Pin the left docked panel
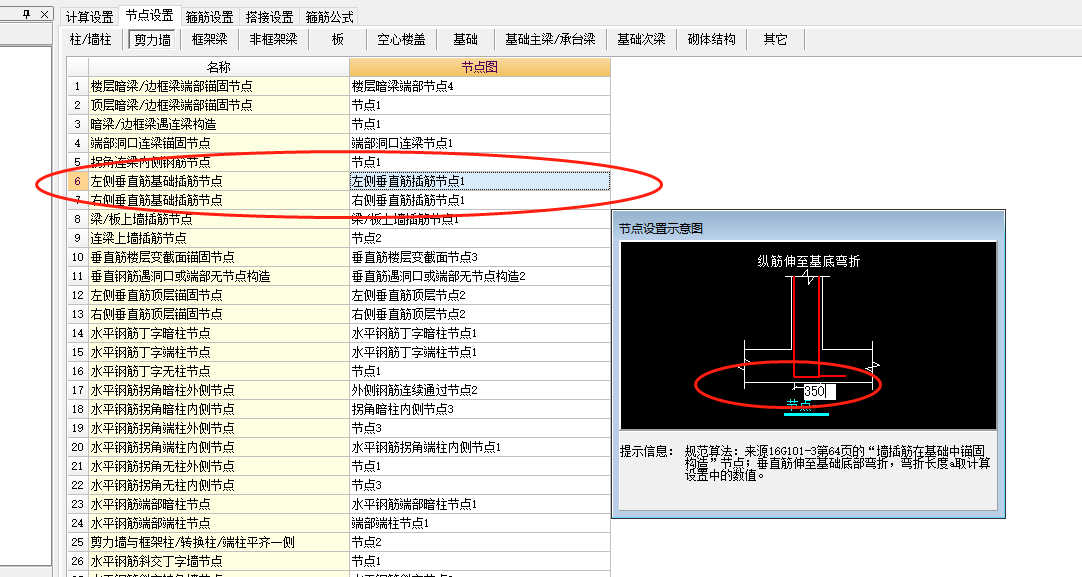Viewport: 1082px width, 577px height. (x=27, y=14)
